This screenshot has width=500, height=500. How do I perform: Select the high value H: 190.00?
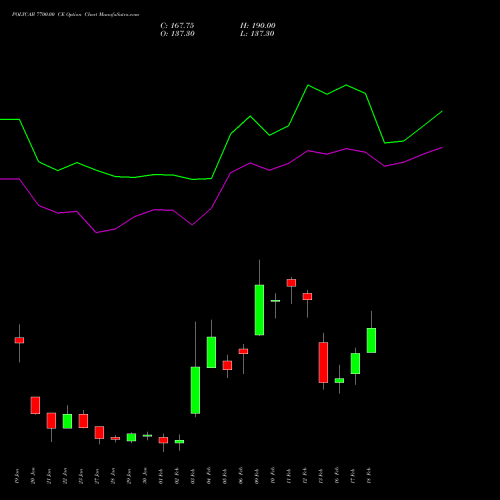click(258, 26)
